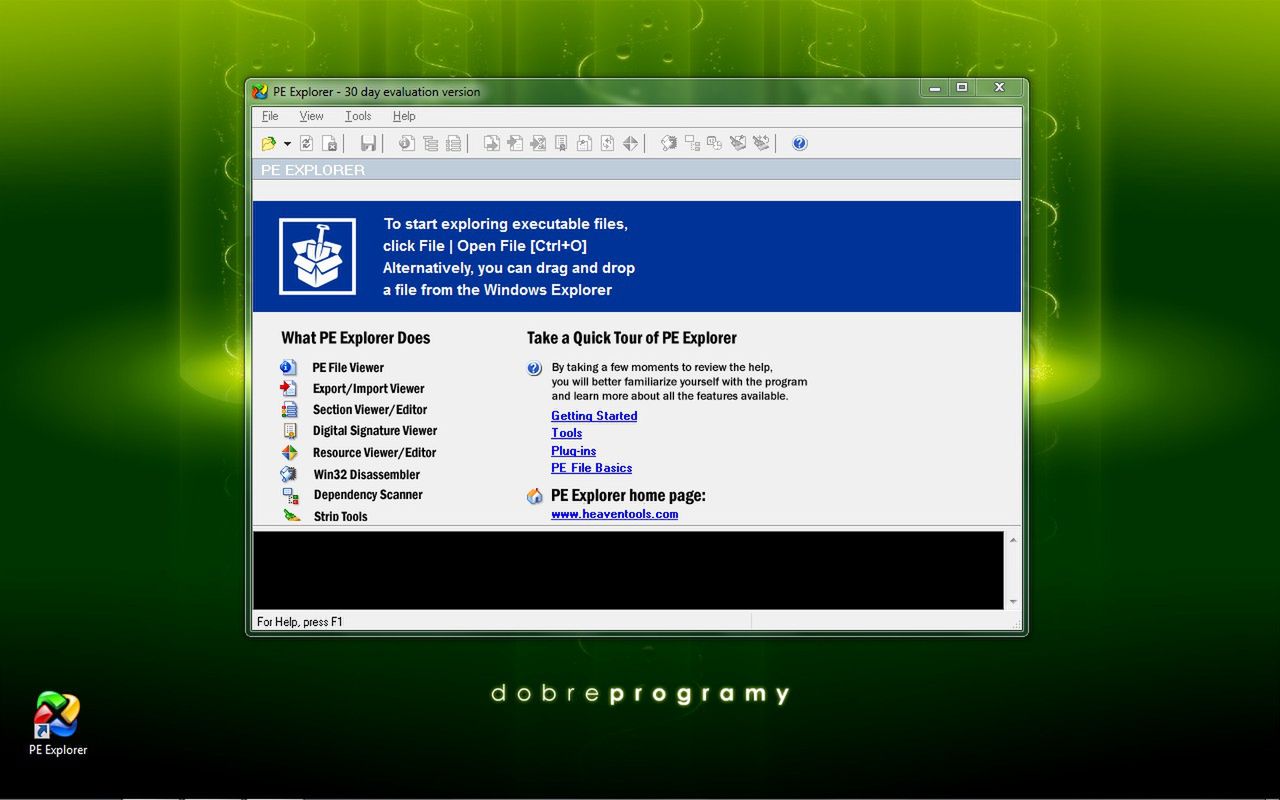Open the Headers Info toolbar icon

[406, 143]
